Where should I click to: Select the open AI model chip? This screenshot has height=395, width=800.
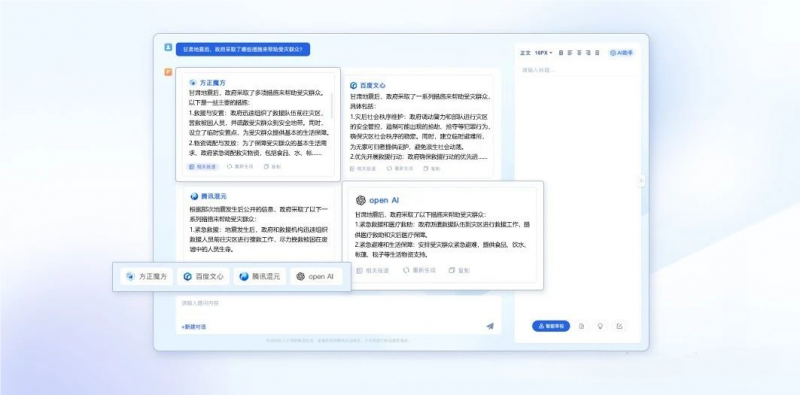tap(316, 277)
